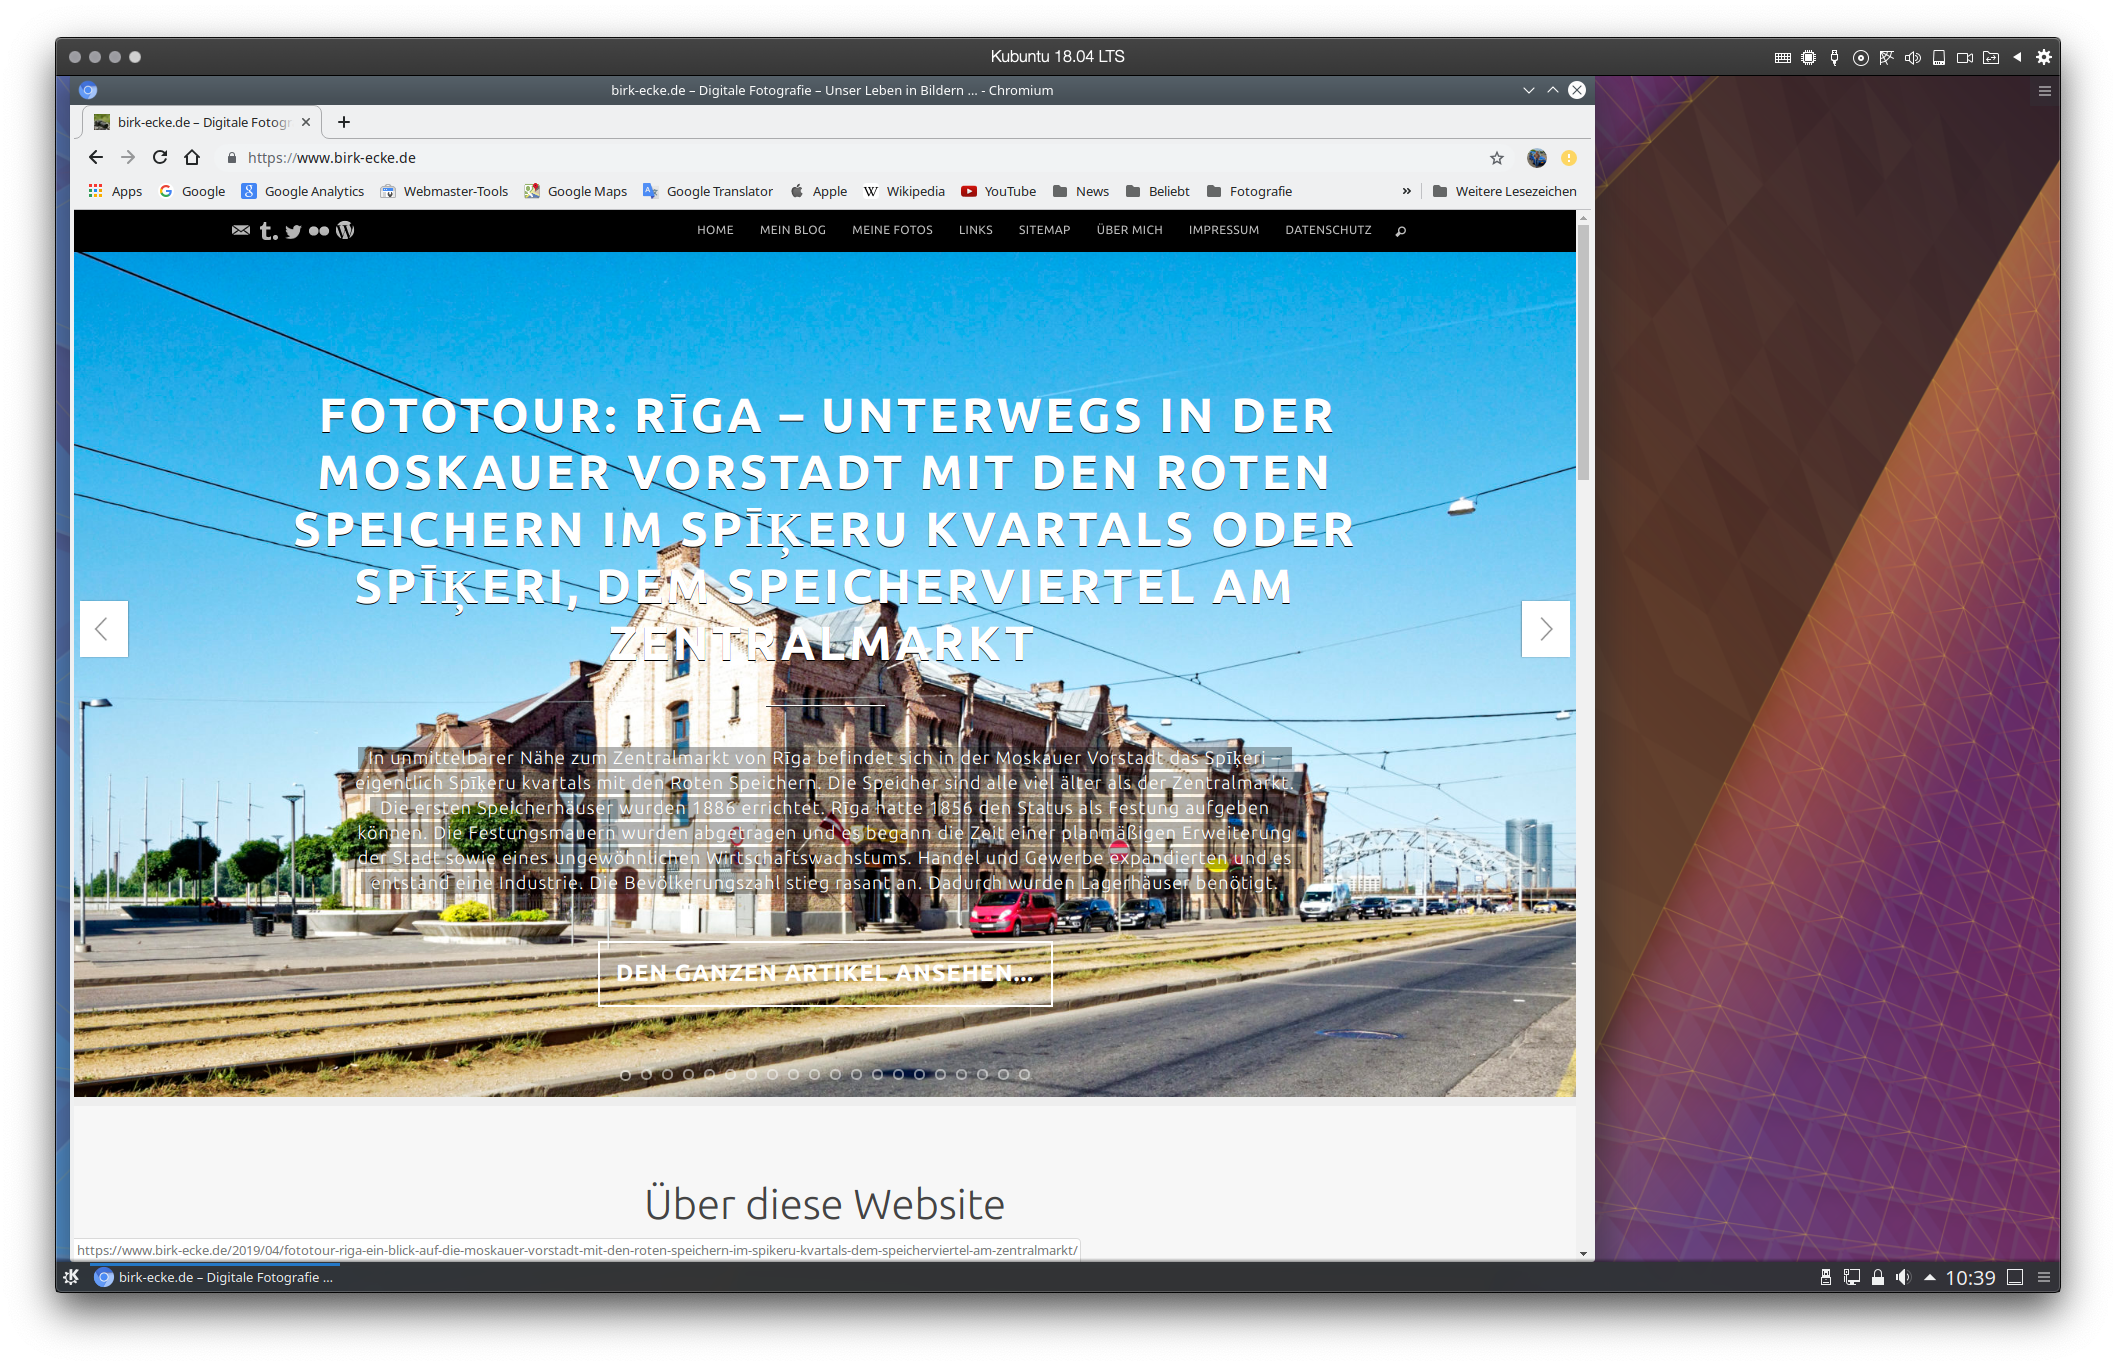
Task: Click the browser forward arrow
Action: (x=128, y=157)
